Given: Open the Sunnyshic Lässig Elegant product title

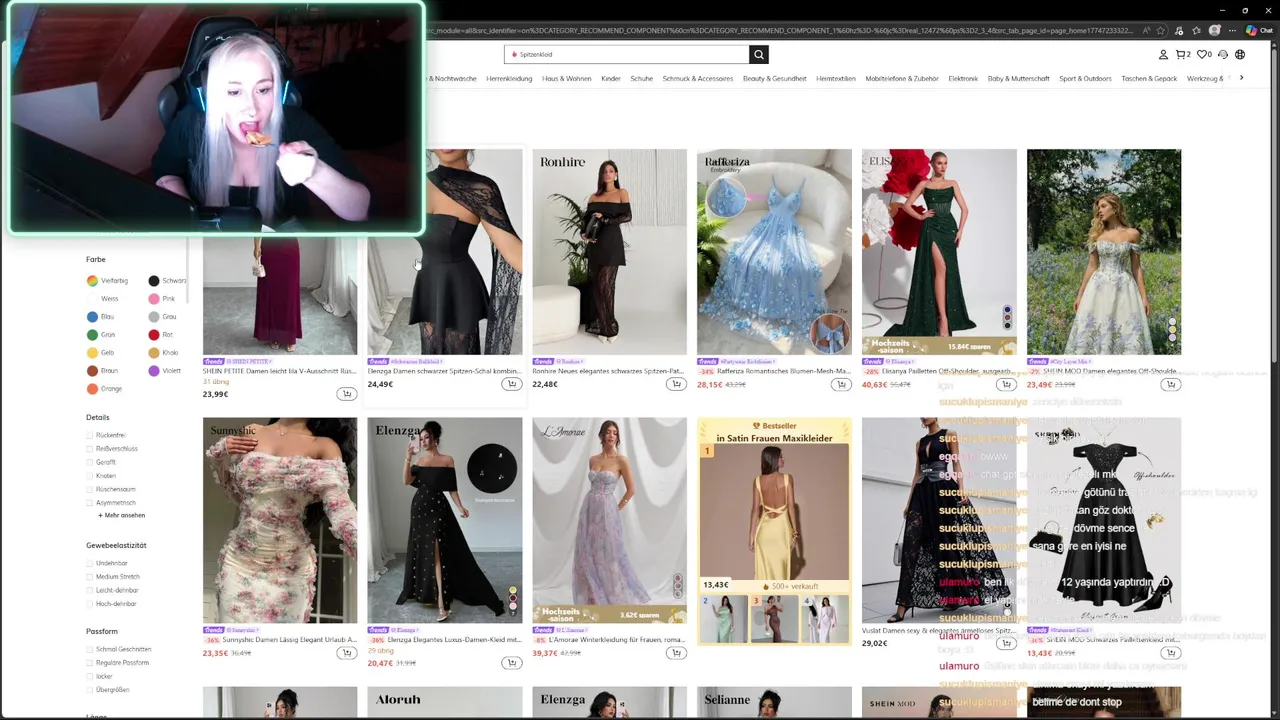Looking at the screenshot, I should click(x=290, y=640).
